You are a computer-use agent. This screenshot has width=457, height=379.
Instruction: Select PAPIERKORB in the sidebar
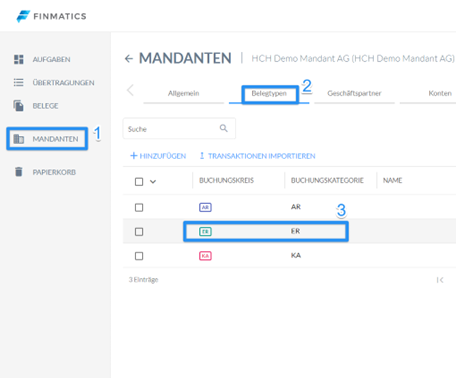point(54,172)
